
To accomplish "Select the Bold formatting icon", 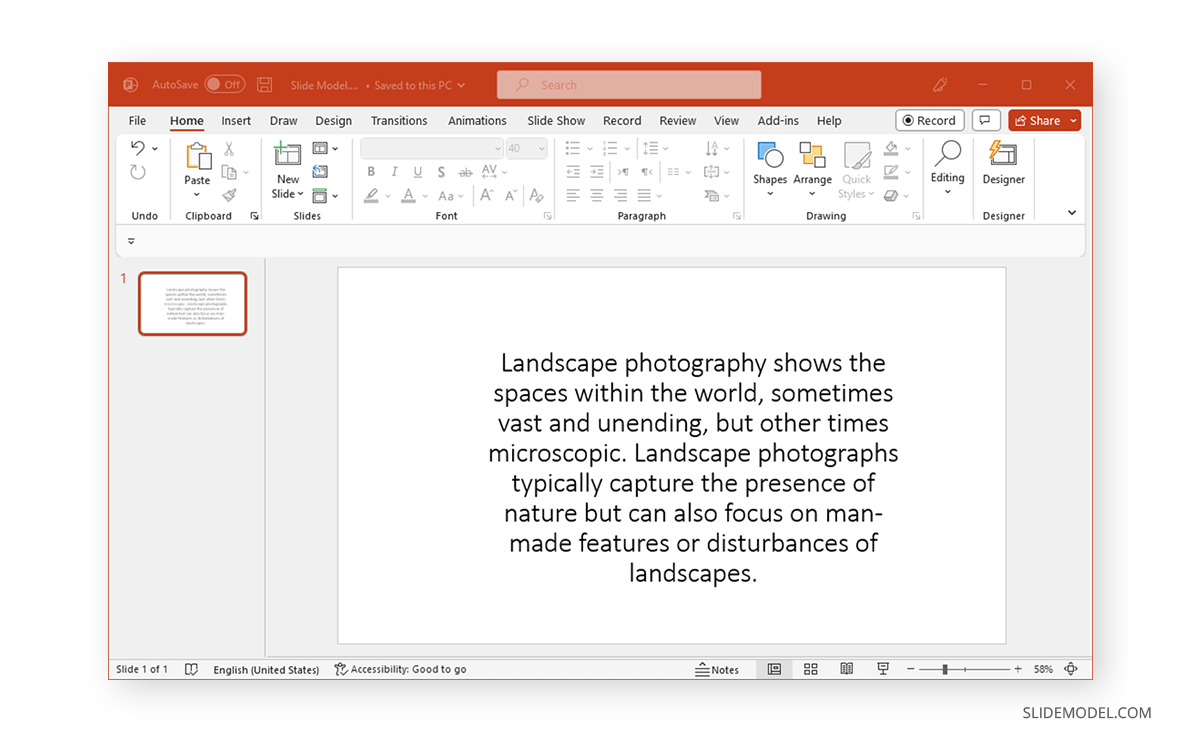I will (x=371, y=171).
